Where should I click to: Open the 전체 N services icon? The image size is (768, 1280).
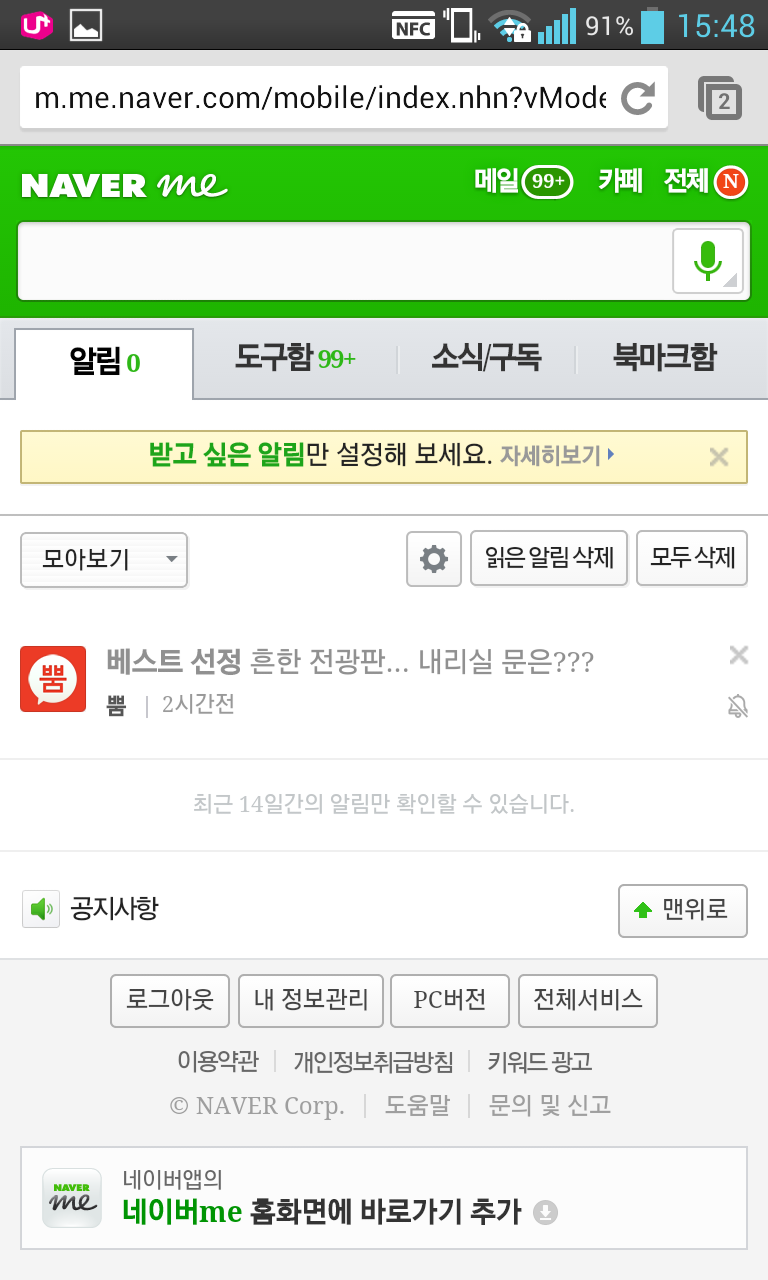click(x=706, y=181)
